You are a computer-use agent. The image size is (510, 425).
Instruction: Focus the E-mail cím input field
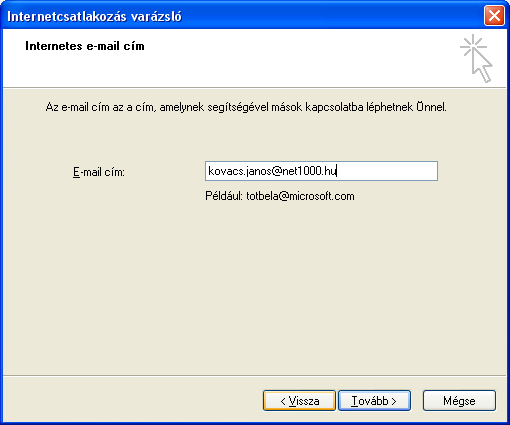(x=321, y=171)
